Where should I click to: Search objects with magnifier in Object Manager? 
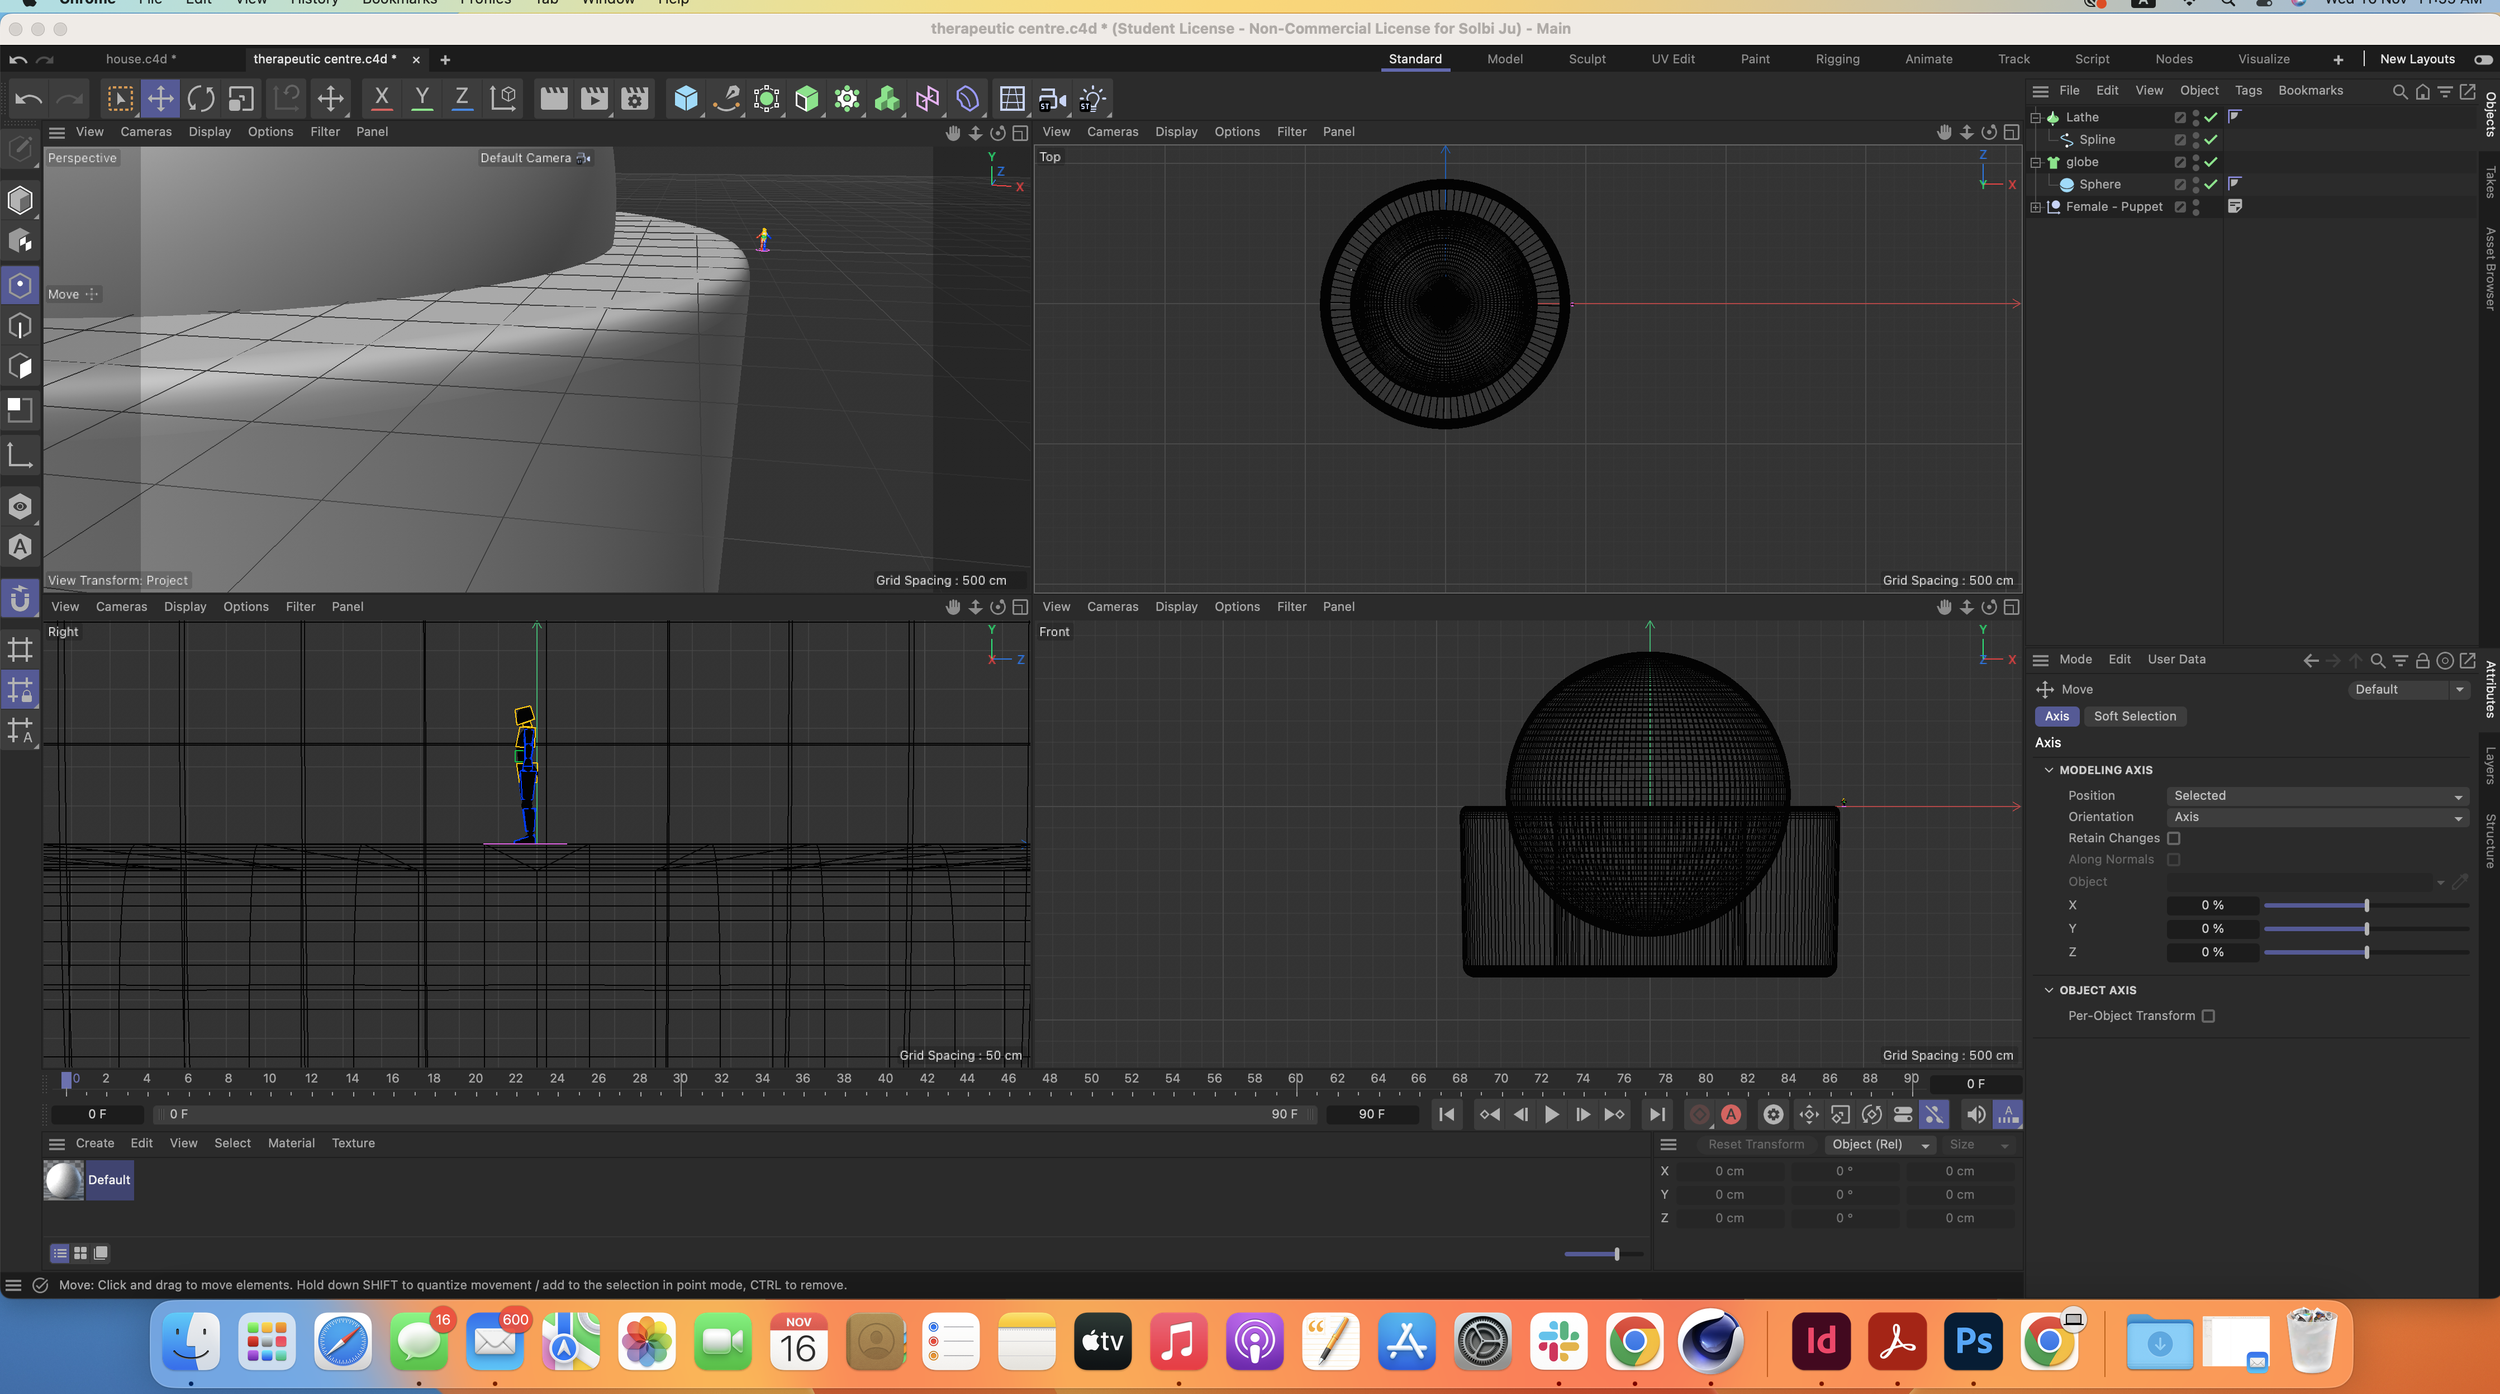pyautogui.click(x=2399, y=91)
